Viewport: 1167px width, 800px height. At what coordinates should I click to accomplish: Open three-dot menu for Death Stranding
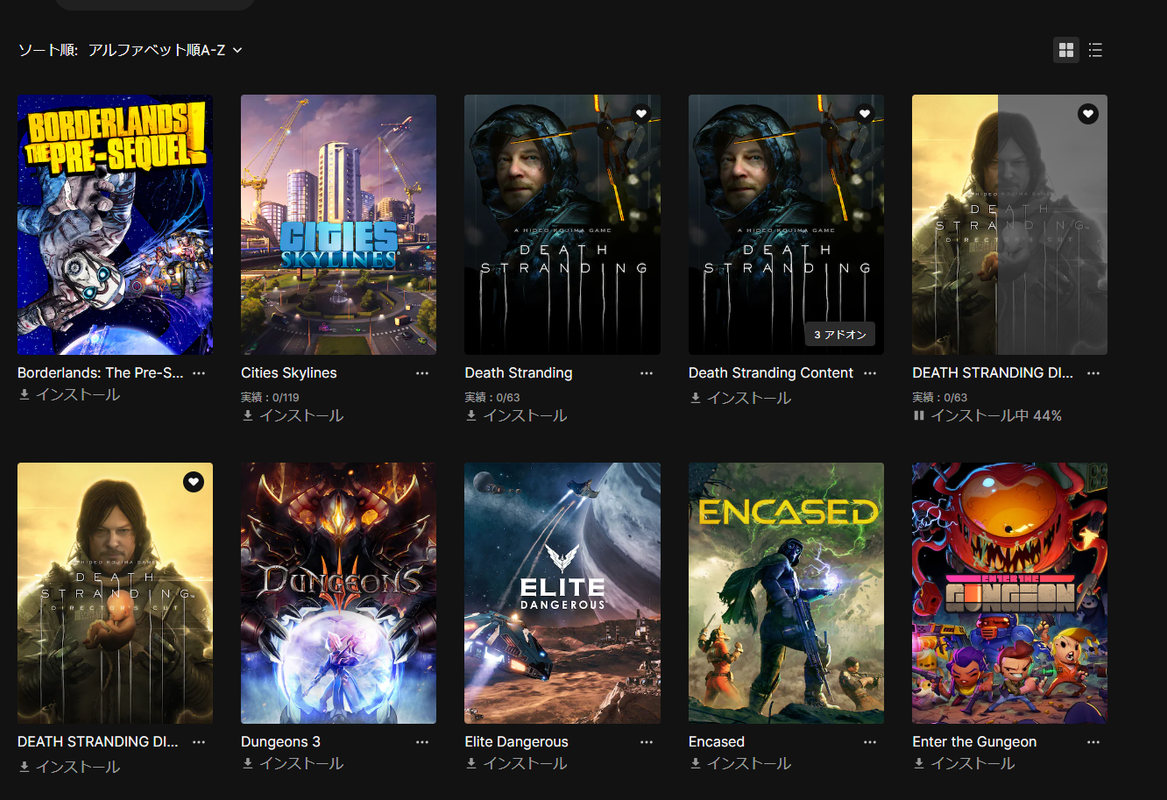(x=646, y=373)
